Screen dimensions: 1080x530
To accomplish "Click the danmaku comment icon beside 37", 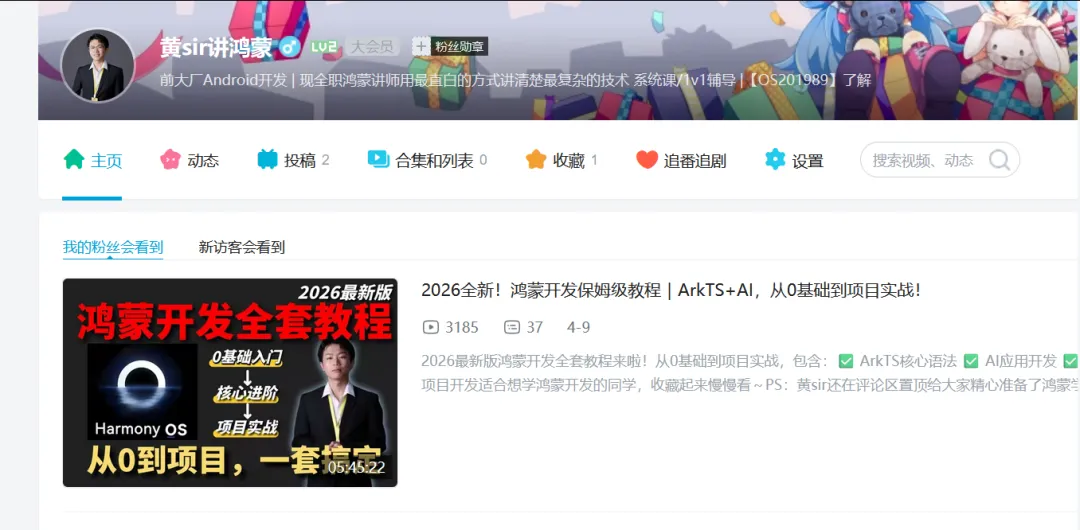I will pyautogui.click(x=512, y=327).
